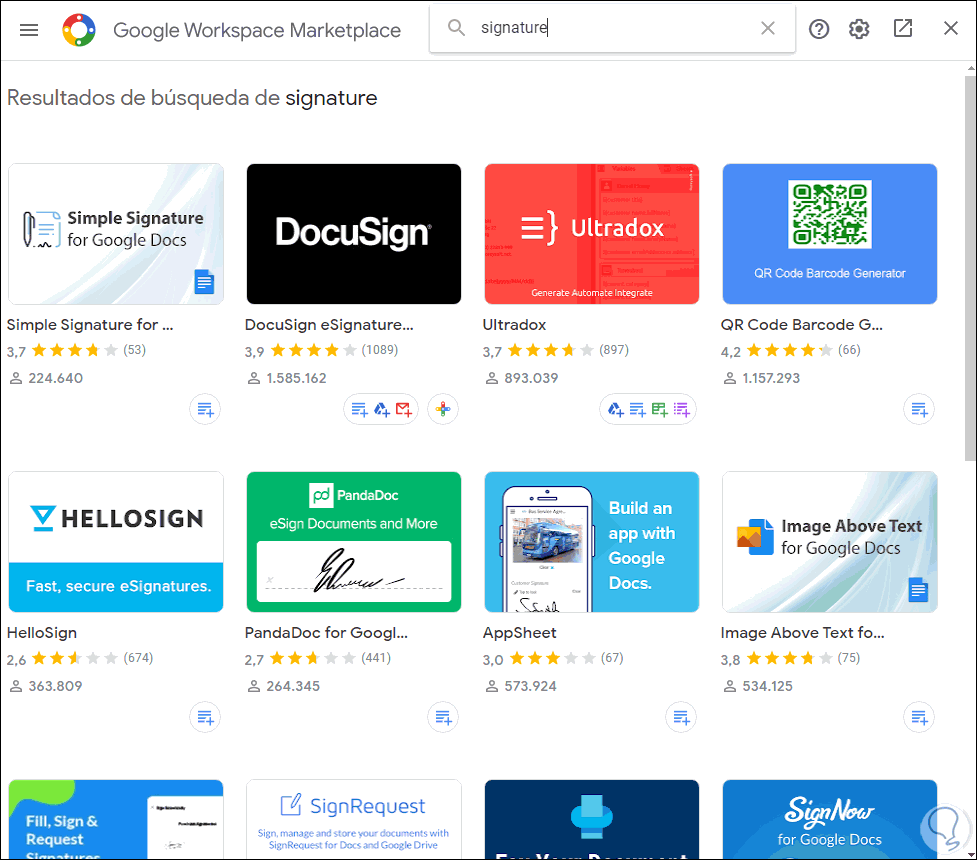Click the Docs add-on icon under AppSheet
Screen dimensions: 977x860
pyautogui.click(x=681, y=717)
